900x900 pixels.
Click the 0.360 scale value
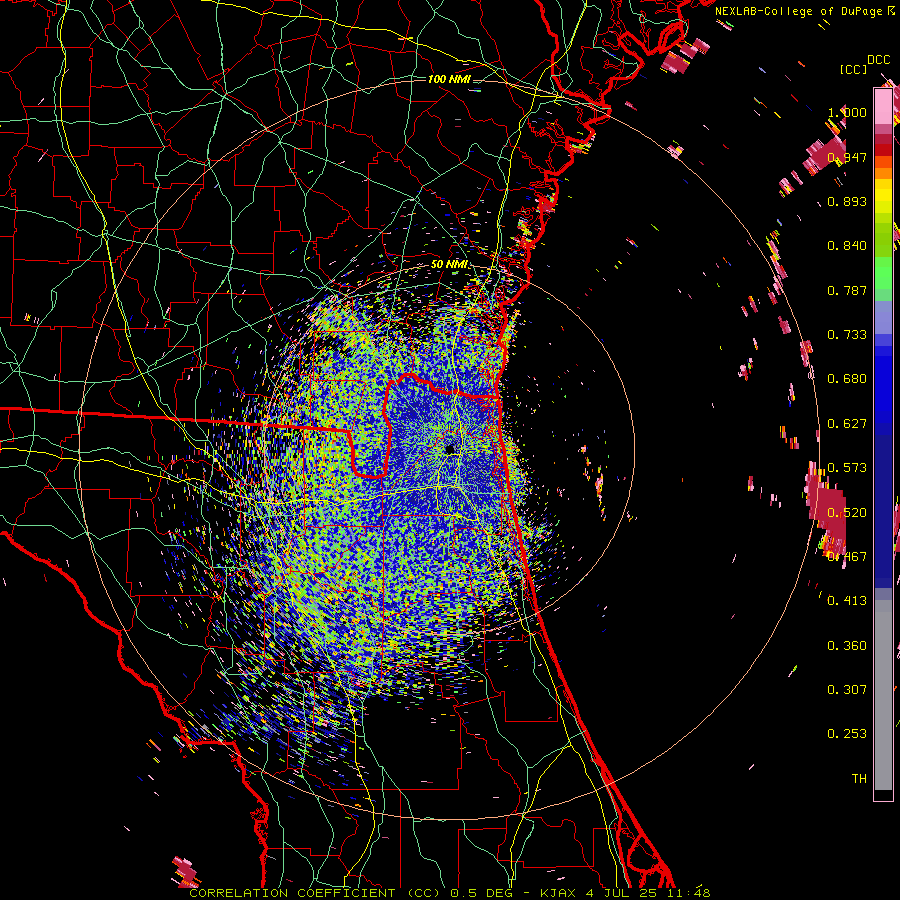[x=847, y=645]
